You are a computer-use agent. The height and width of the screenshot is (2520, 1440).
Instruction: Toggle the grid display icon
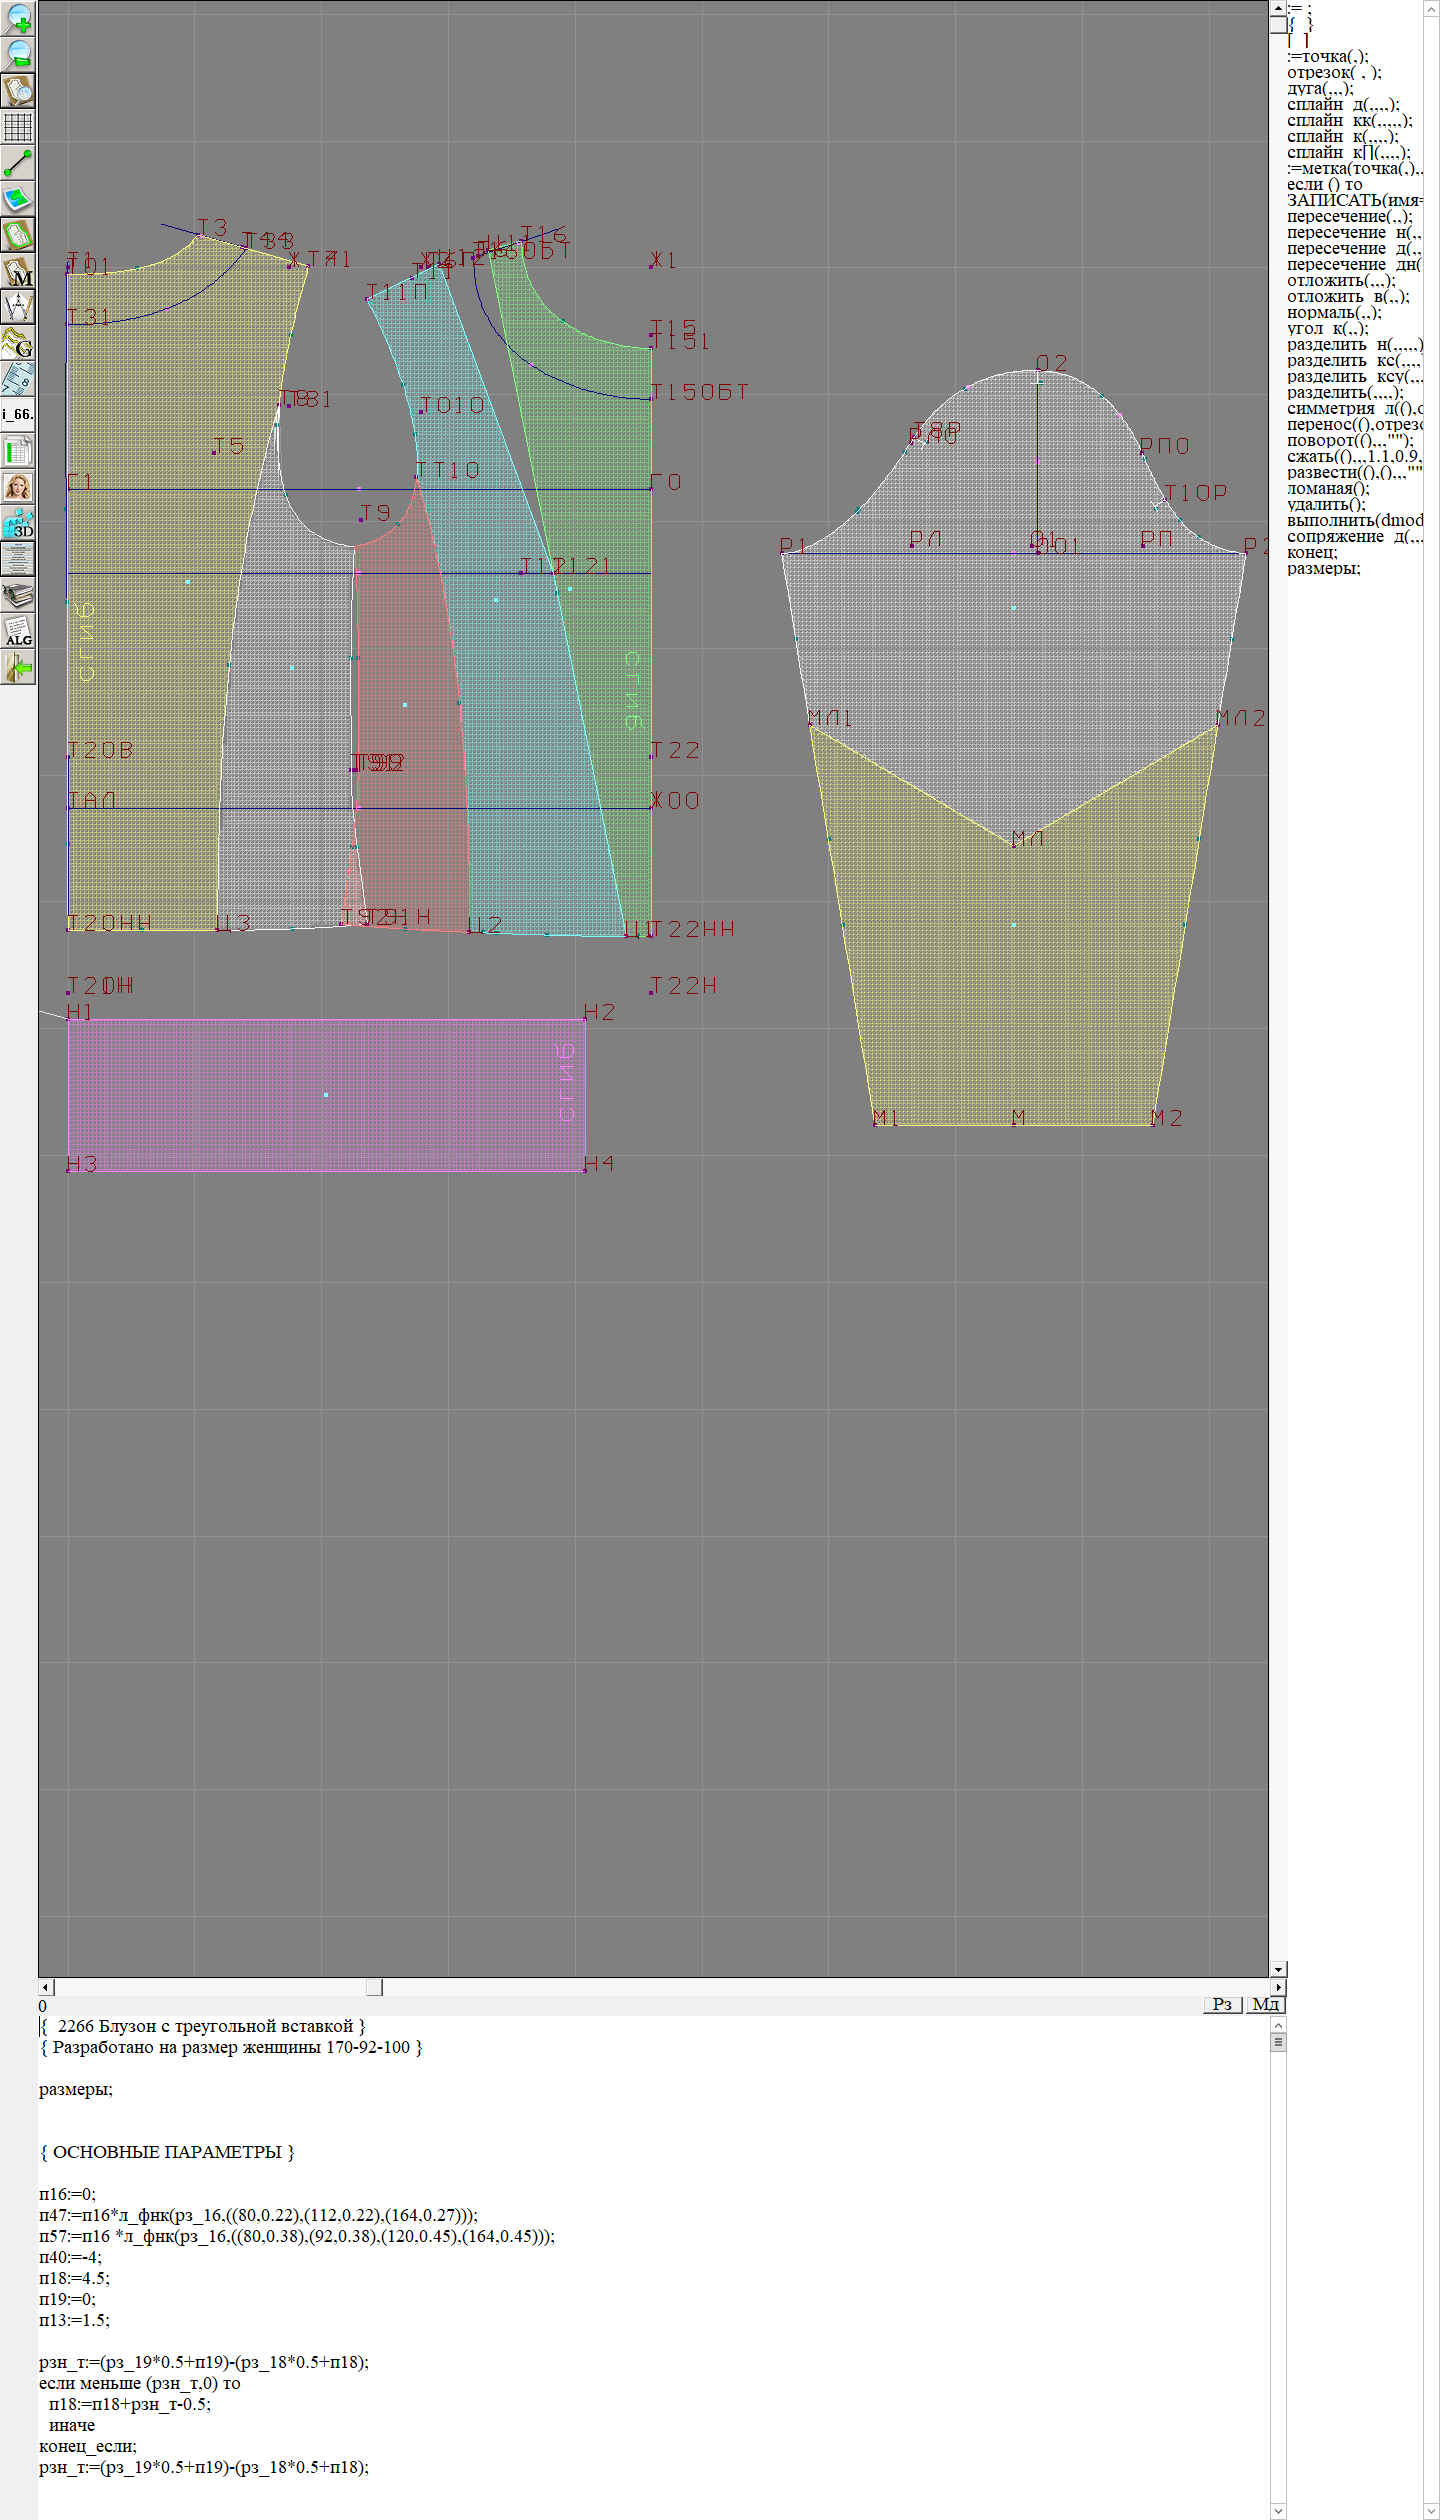(x=18, y=127)
